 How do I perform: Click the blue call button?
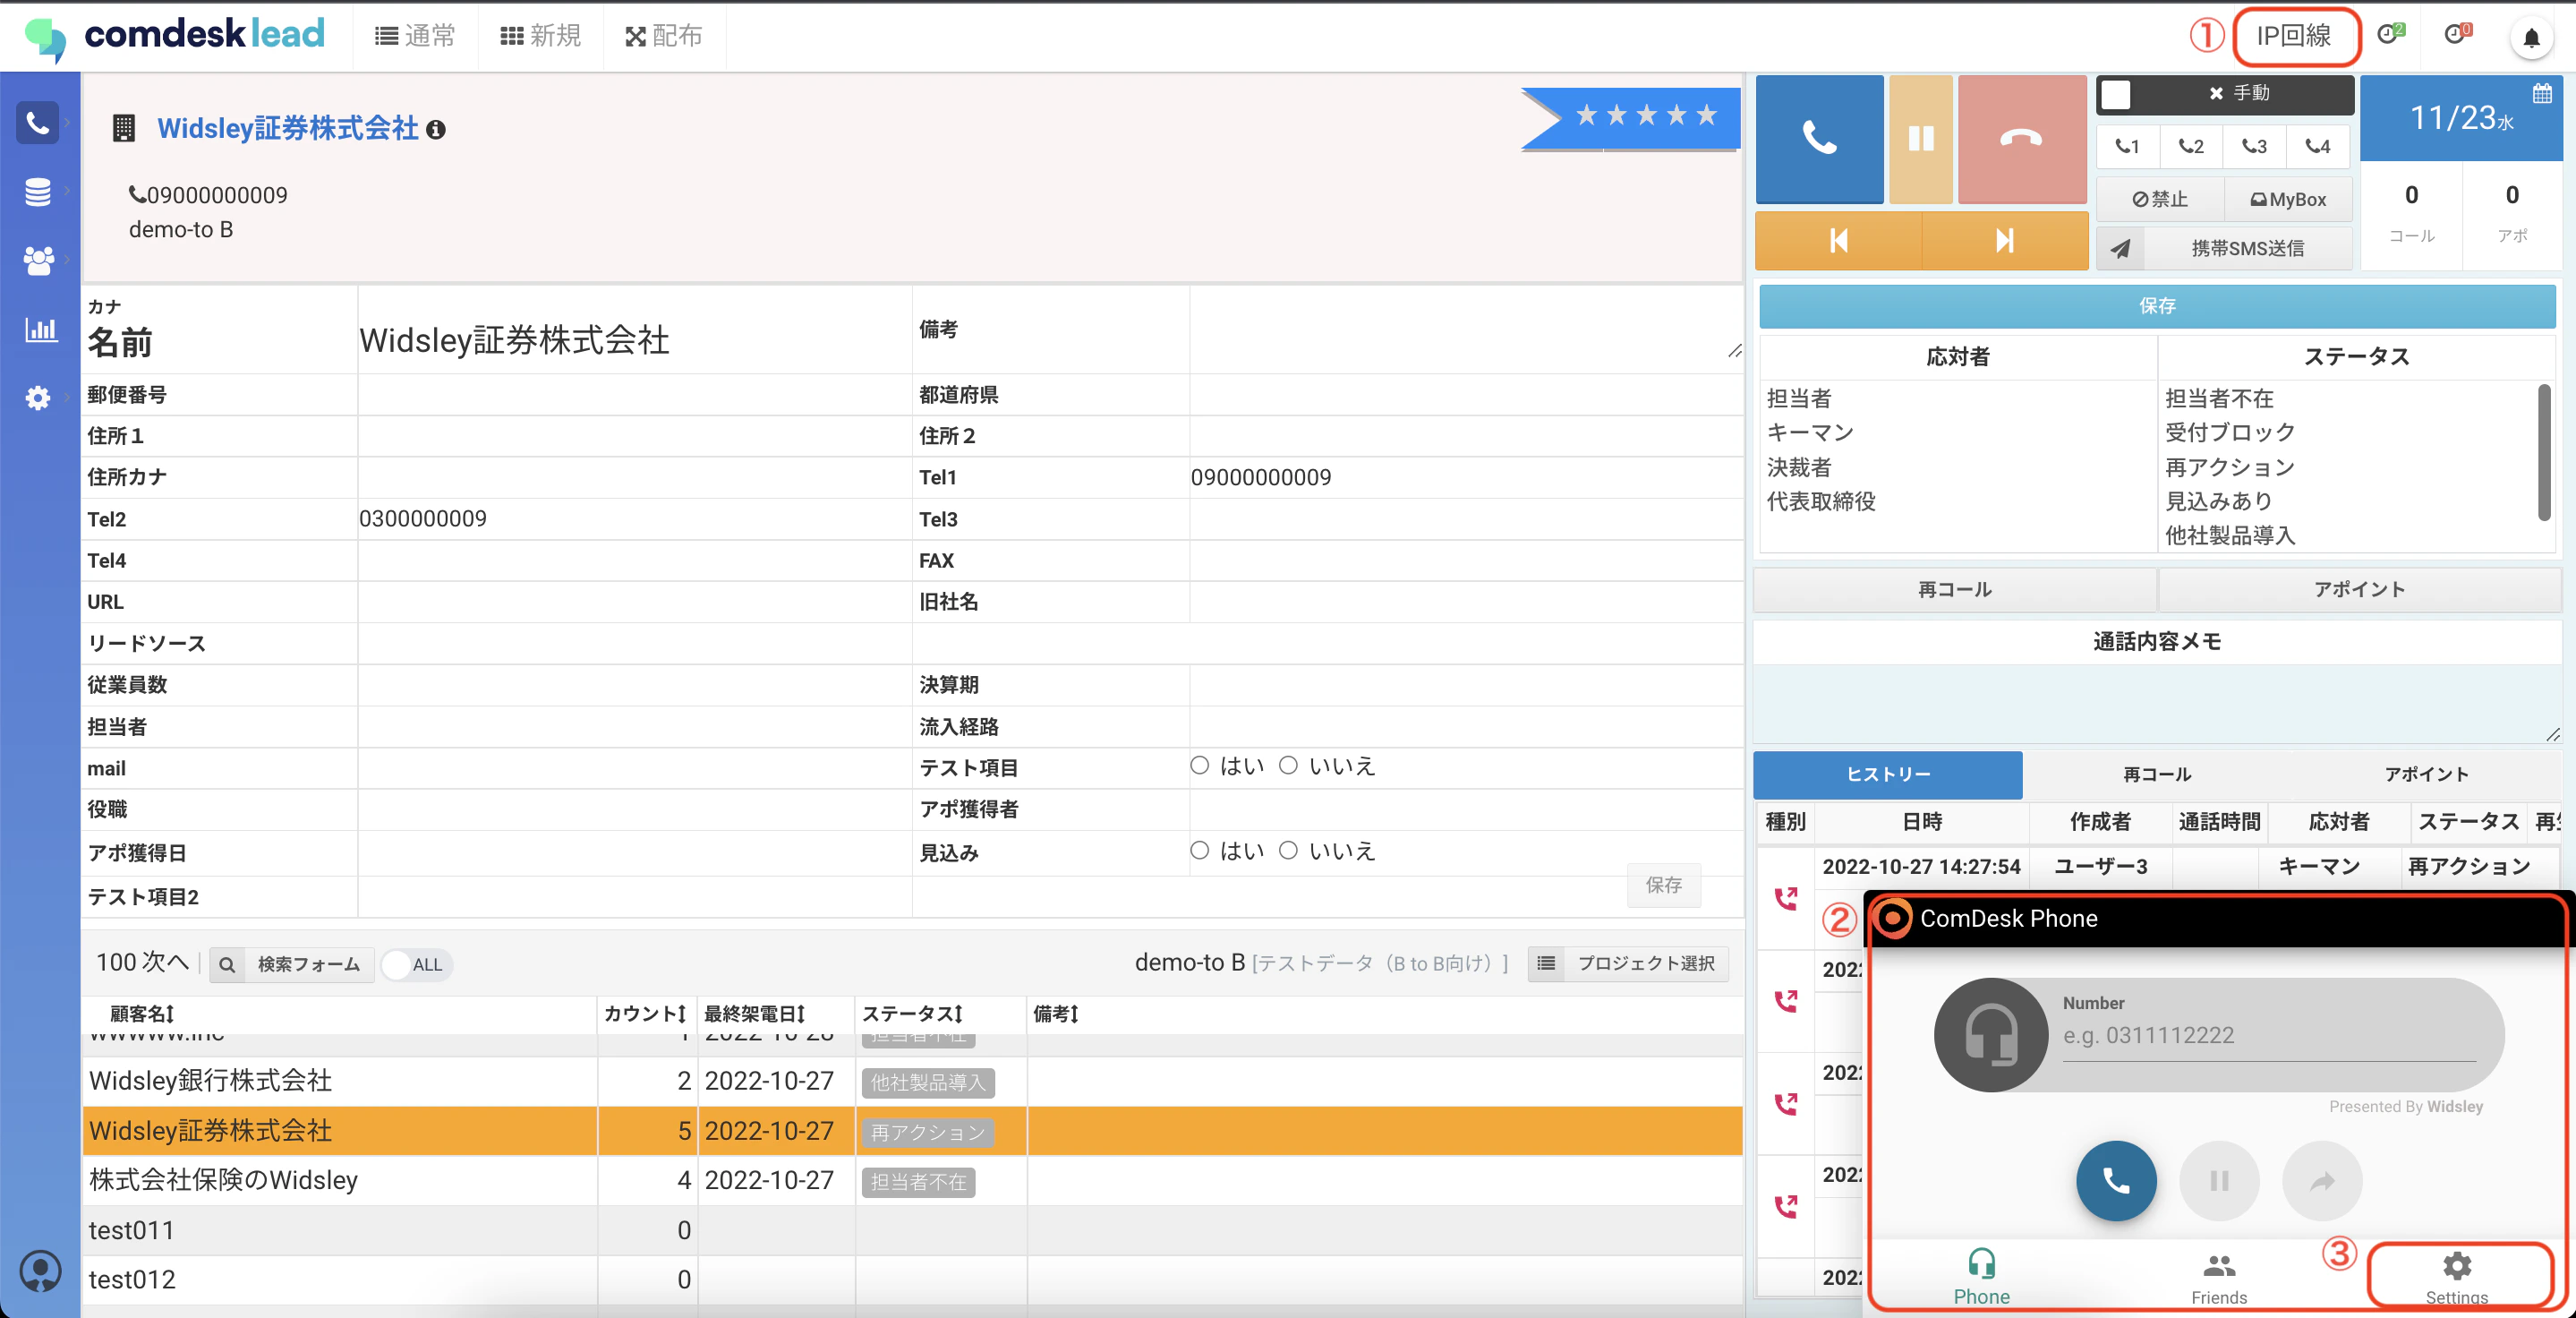pos(1819,138)
